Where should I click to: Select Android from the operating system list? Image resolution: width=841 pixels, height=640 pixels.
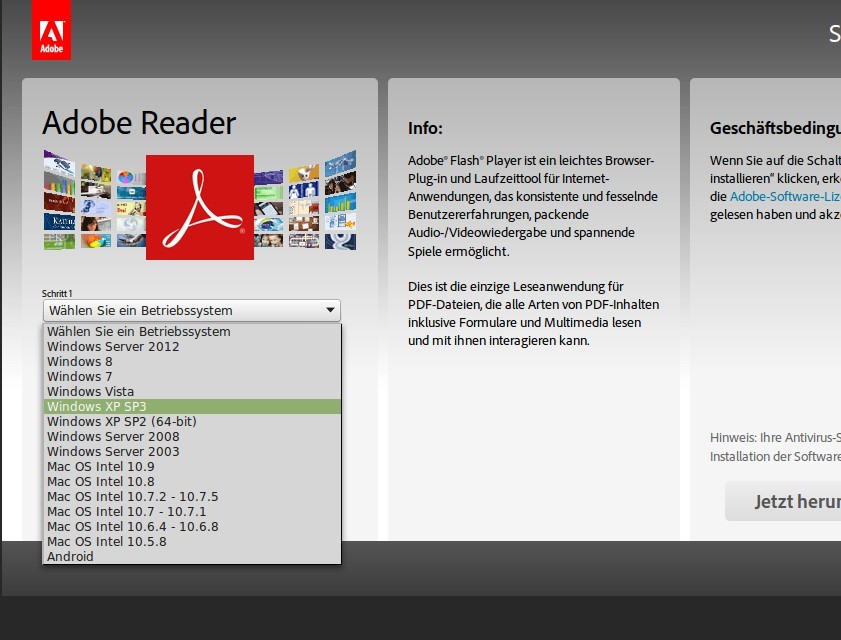tap(70, 557)
